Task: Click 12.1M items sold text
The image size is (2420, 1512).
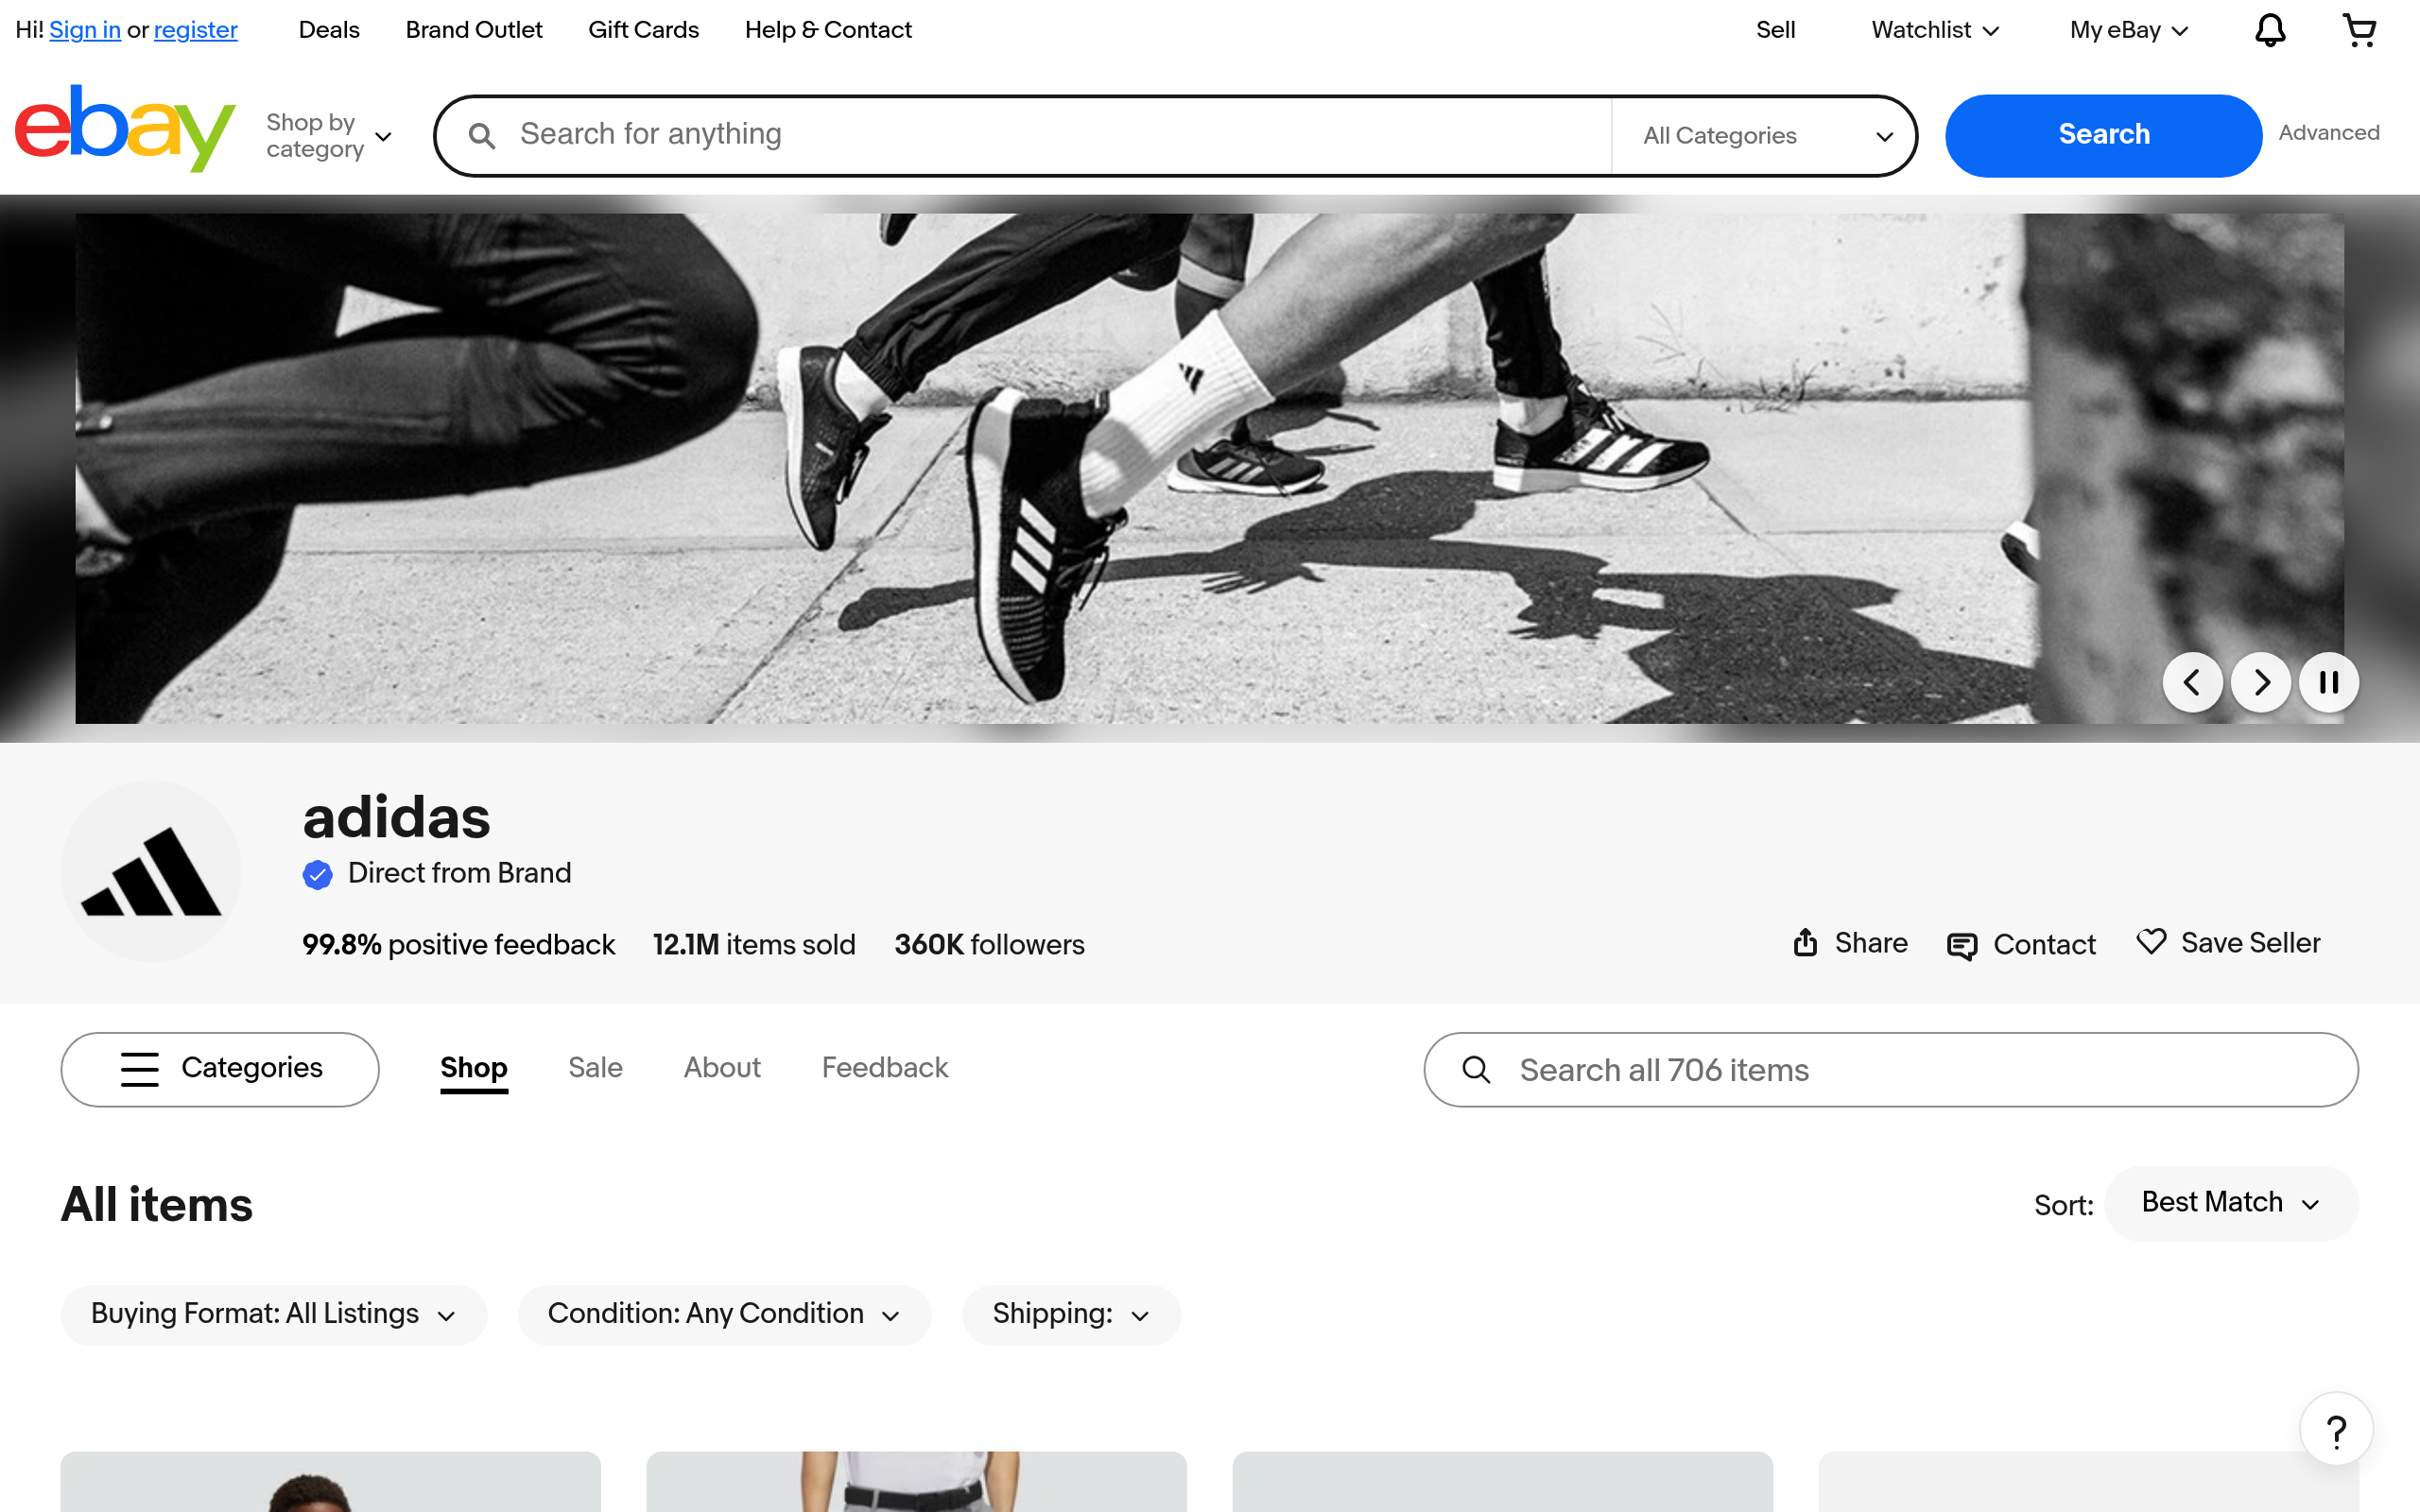Action: (x=754, y=945)
